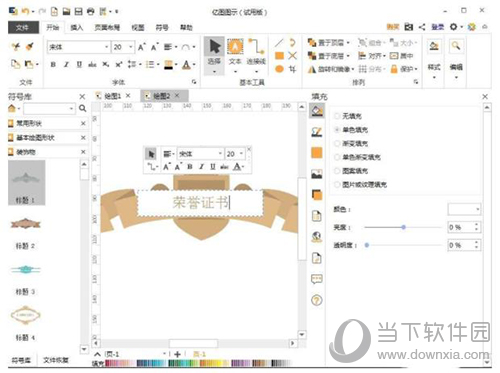Image resolution: width=500 pixels, height=373 pixels.
Task: Open the picture tab in the side panel
Action: (x=317, y=174)
